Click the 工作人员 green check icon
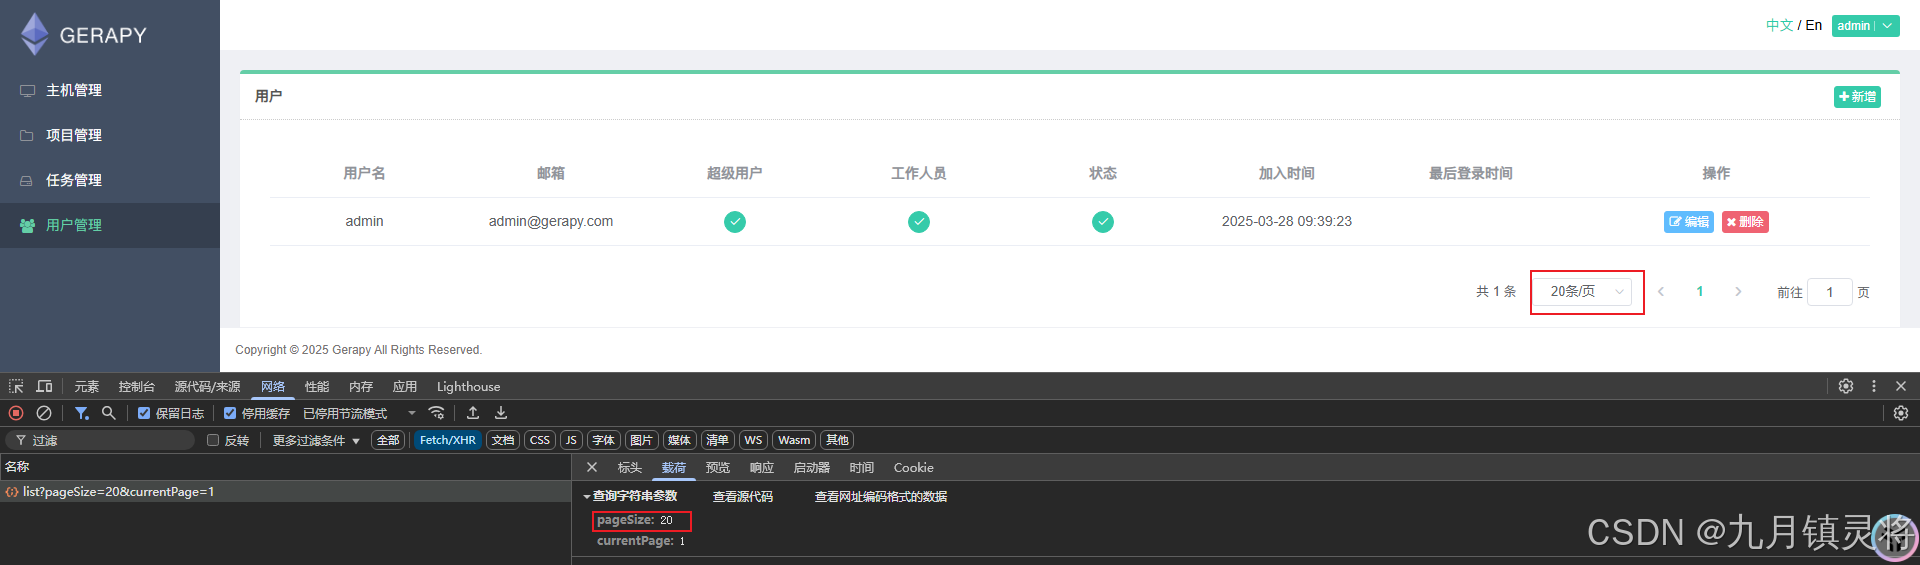Screen dimensions: 1920x565 click(x=919, y=222)
